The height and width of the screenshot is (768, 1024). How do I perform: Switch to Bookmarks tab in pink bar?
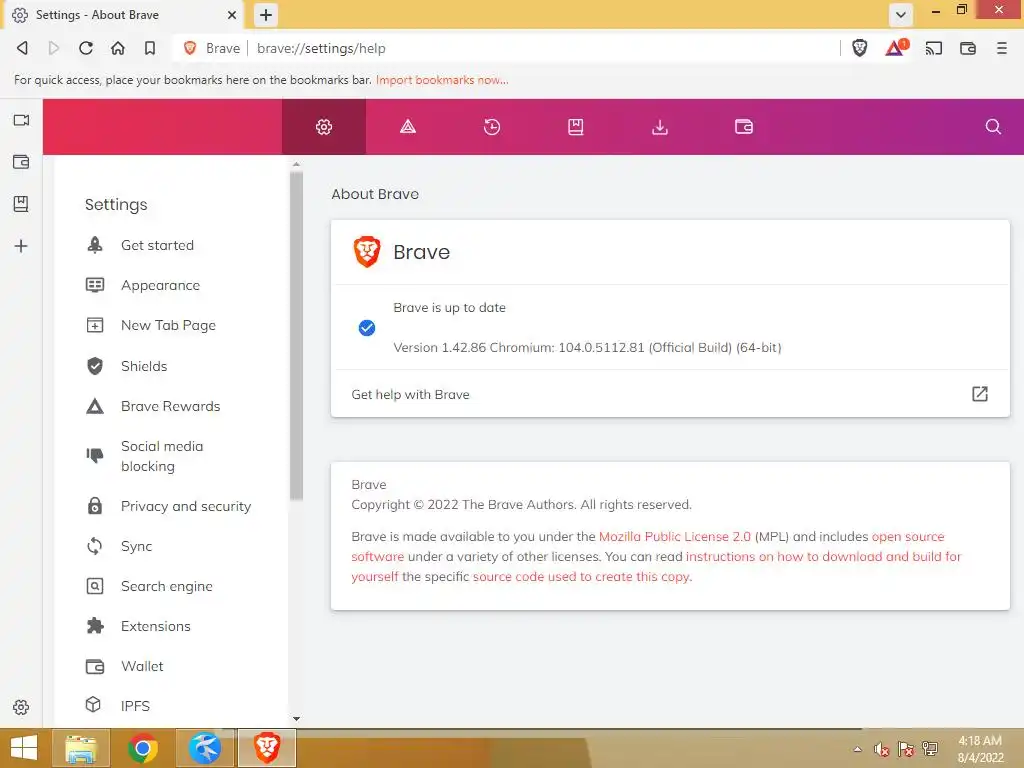(x=575, y=127)
